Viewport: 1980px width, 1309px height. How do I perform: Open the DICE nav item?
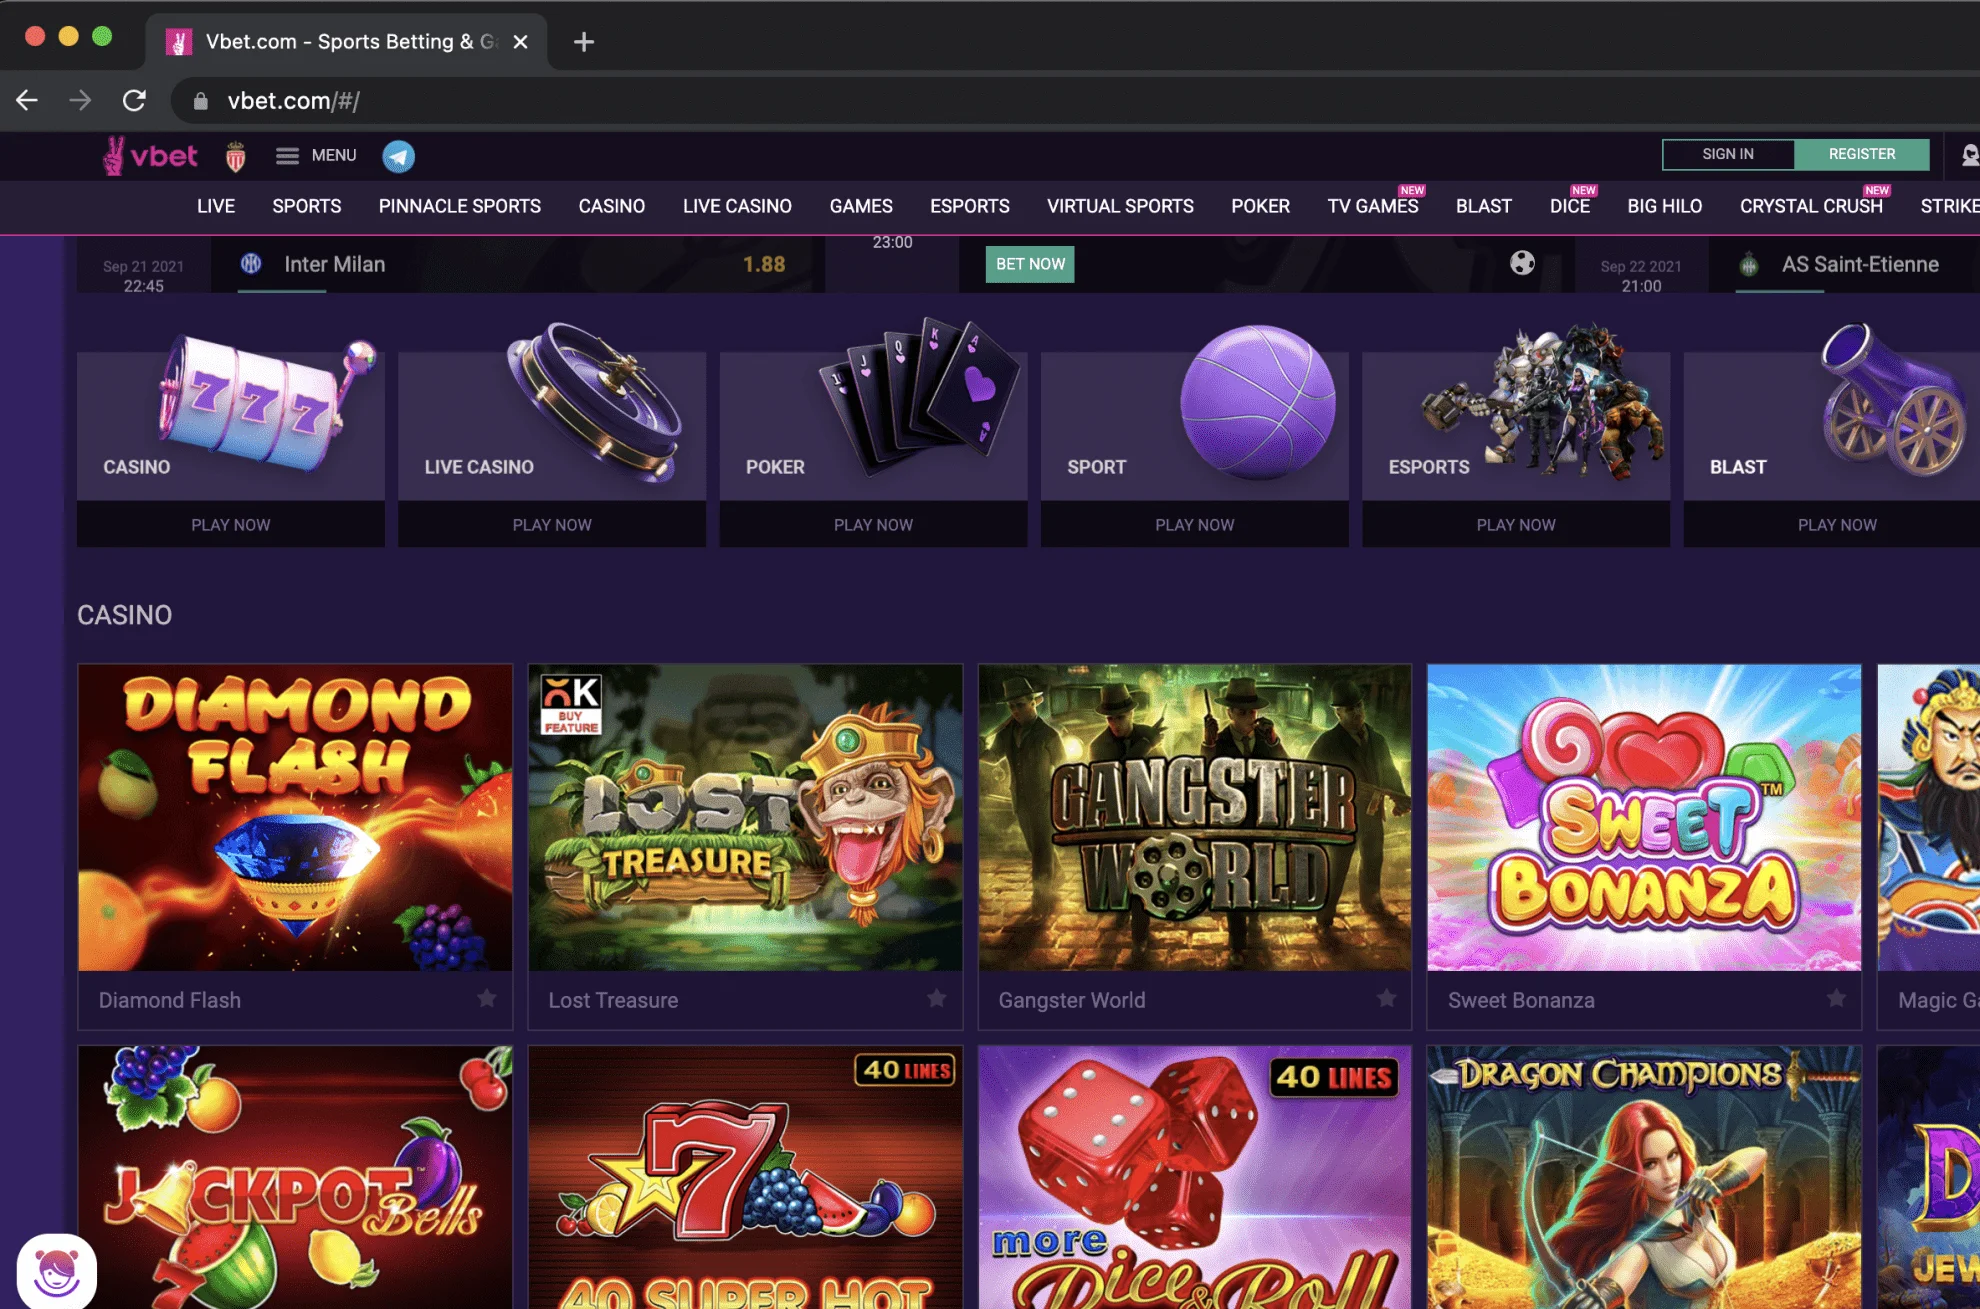click(1570, 206)
